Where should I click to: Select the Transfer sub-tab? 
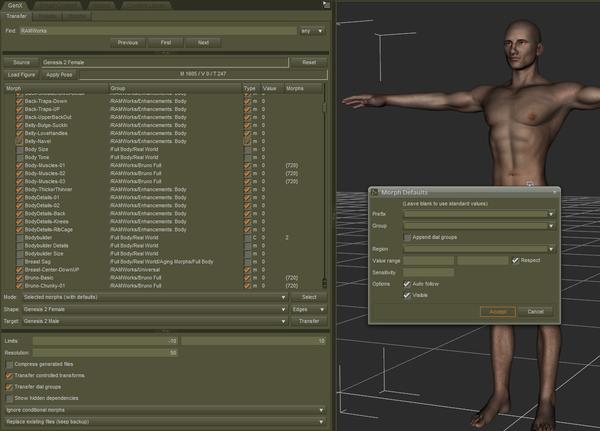17,17
